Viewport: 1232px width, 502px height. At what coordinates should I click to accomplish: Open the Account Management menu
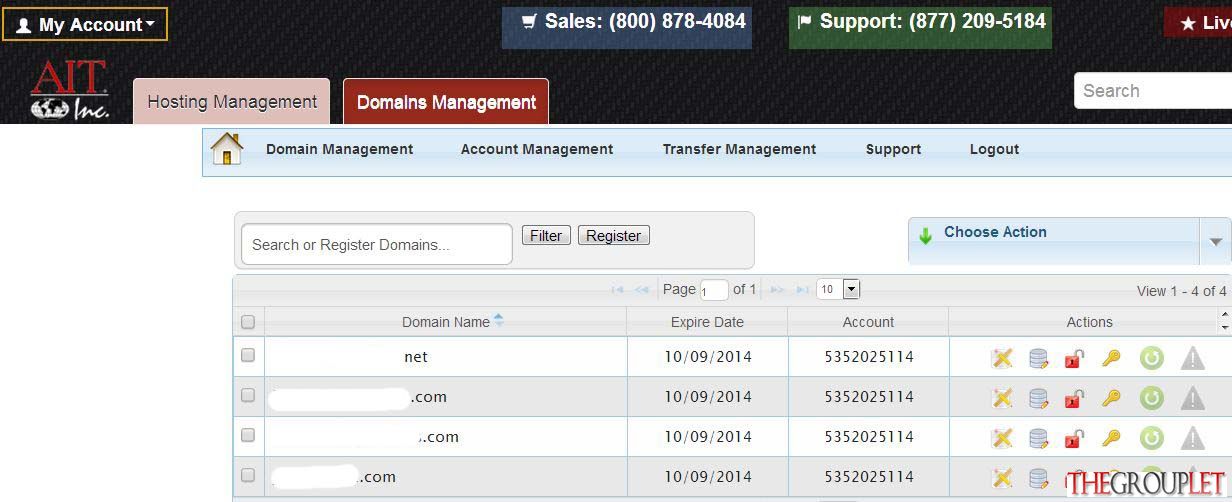(537, 149)
